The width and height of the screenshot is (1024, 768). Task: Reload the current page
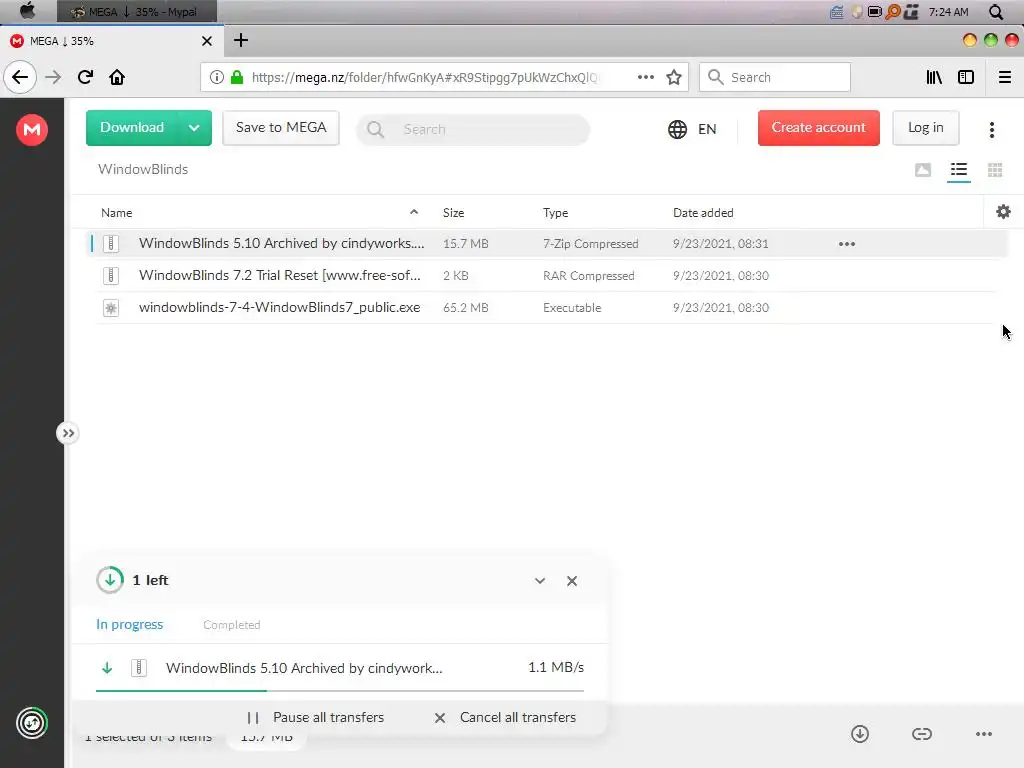point(86,77)
